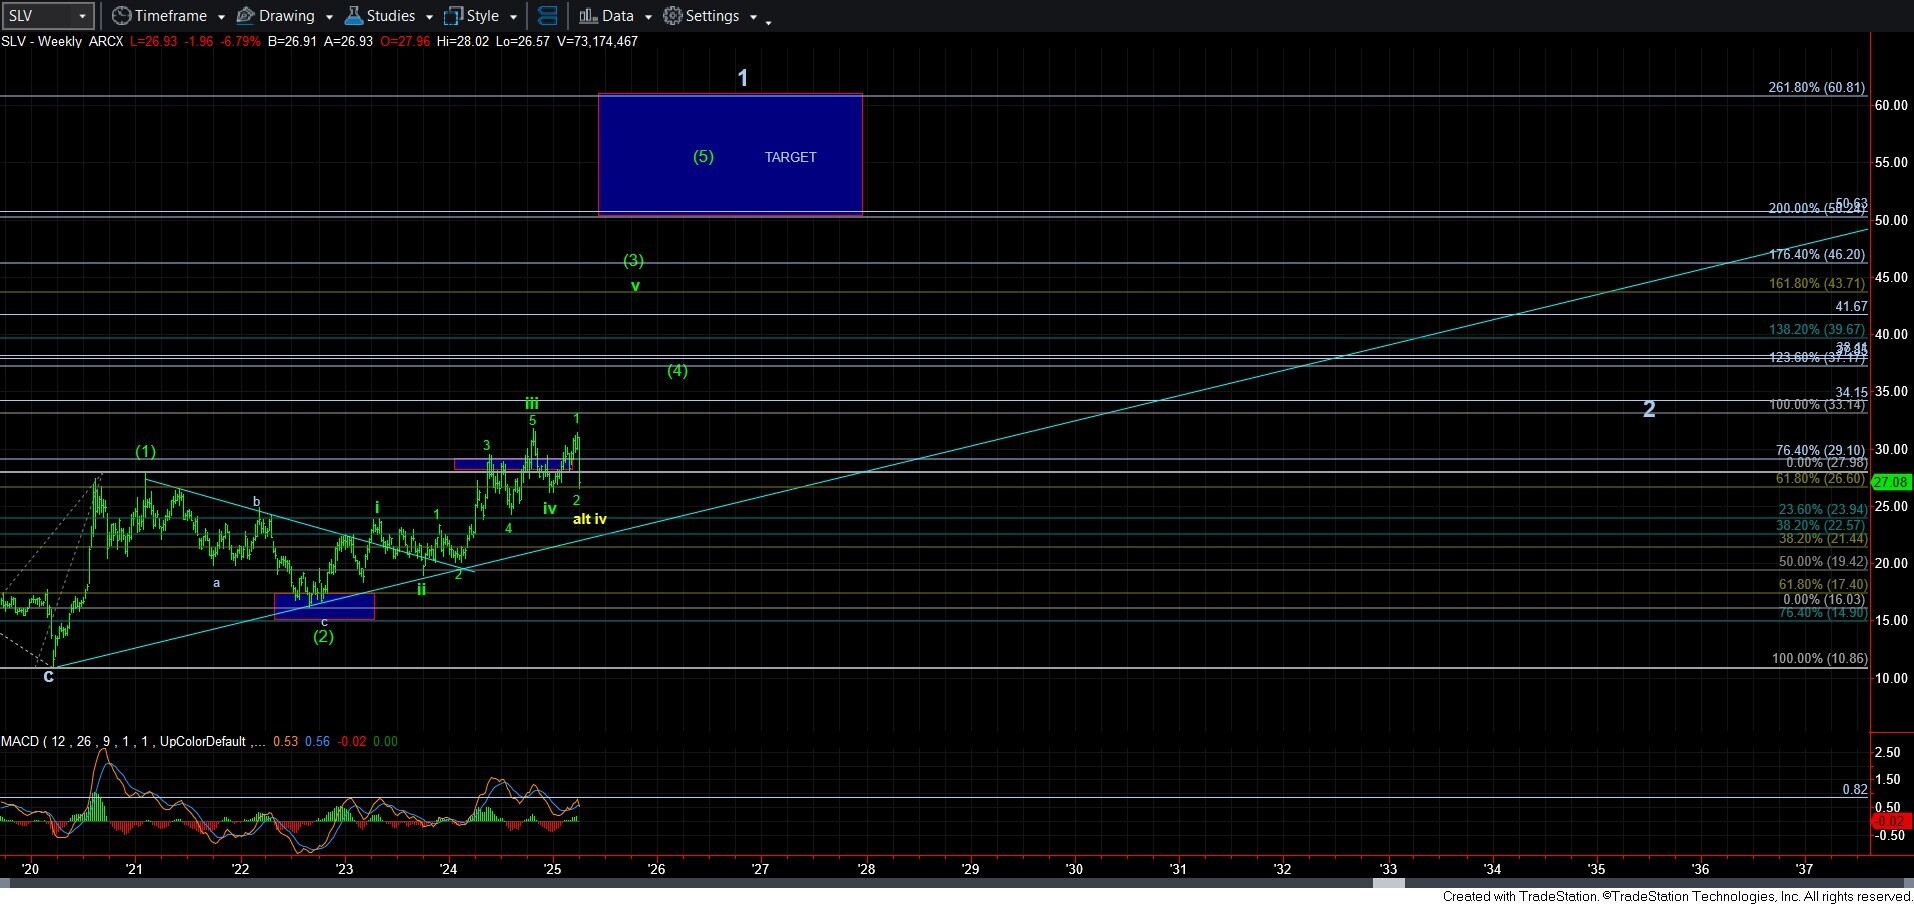Open the Data menu label
Image resolution: width=1914 pixels, height=904 pixels.
point(617,16)
